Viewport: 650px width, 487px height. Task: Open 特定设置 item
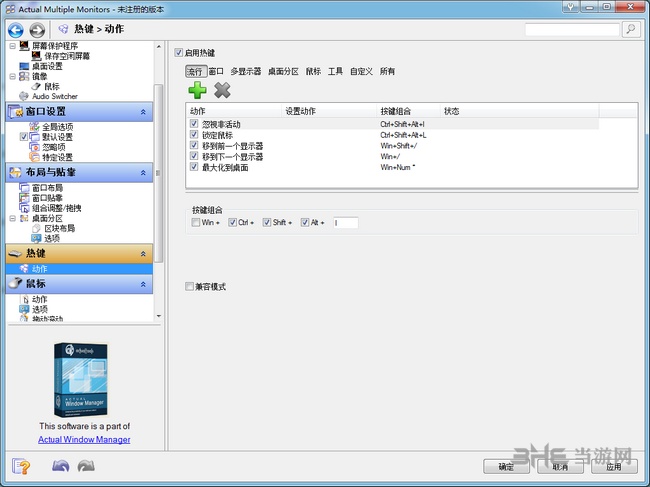pyautogui.click(x=57, y=157)
